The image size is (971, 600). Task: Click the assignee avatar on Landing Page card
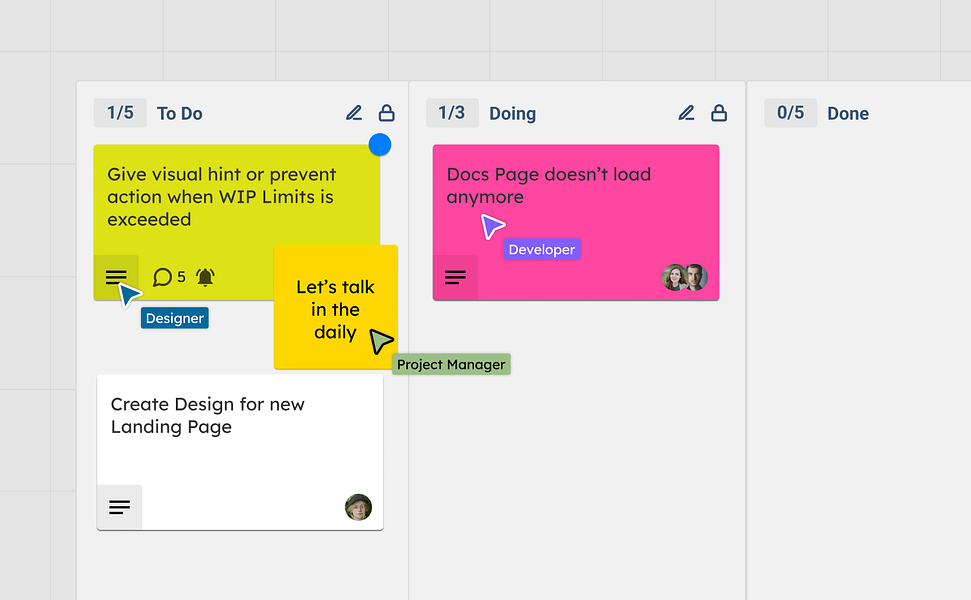click(359, 507)
